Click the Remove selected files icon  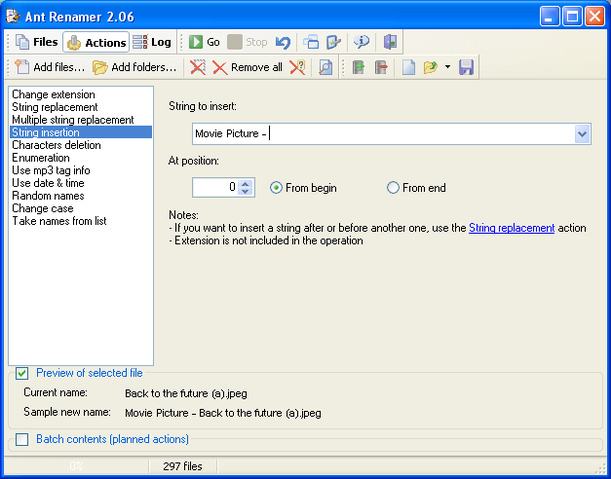point(198,67)
